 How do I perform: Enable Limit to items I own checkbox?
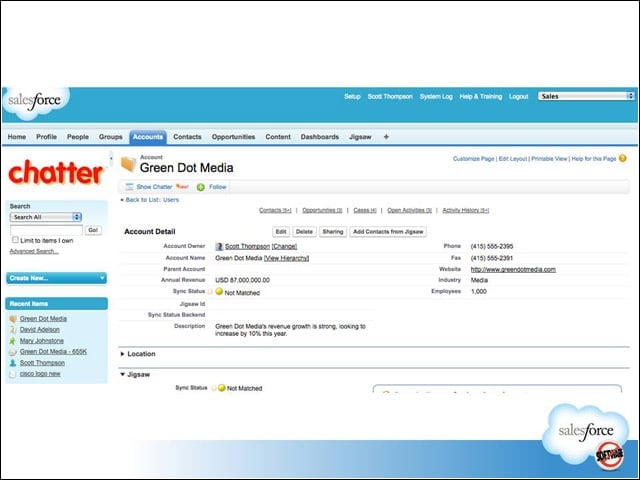(15, 240)
